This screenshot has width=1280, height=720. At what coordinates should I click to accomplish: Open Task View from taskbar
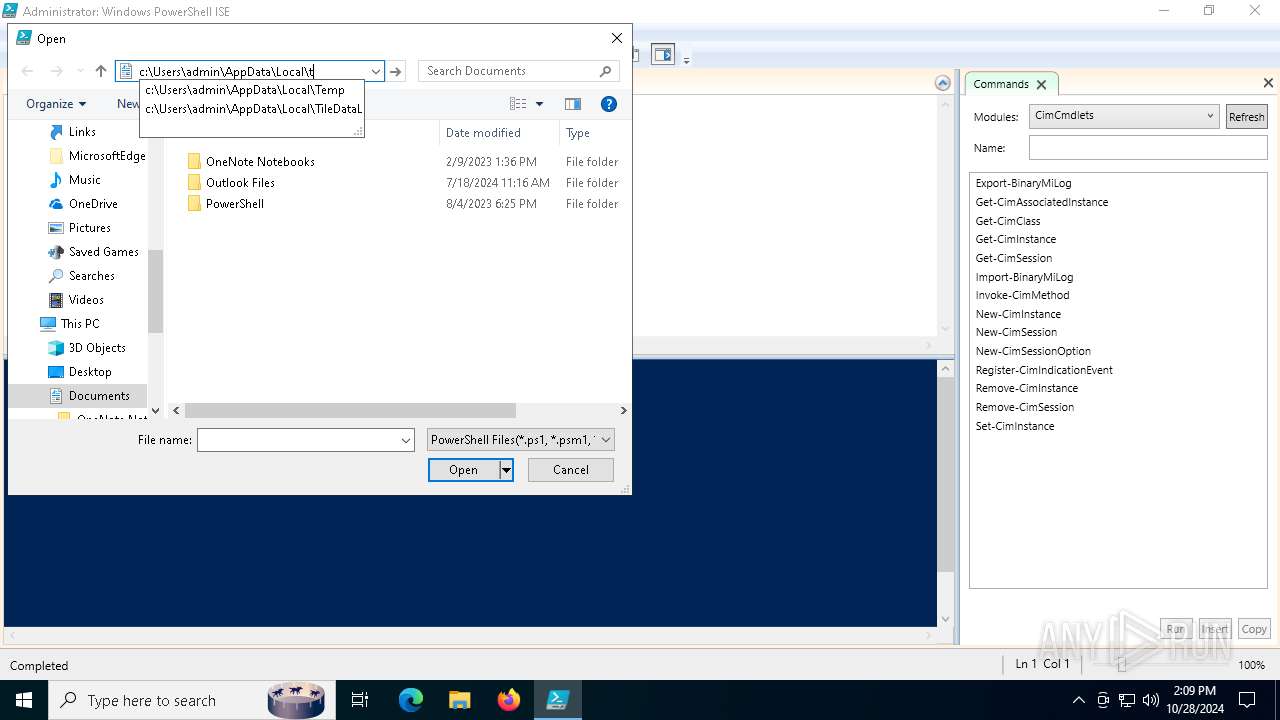pos(360,700)
